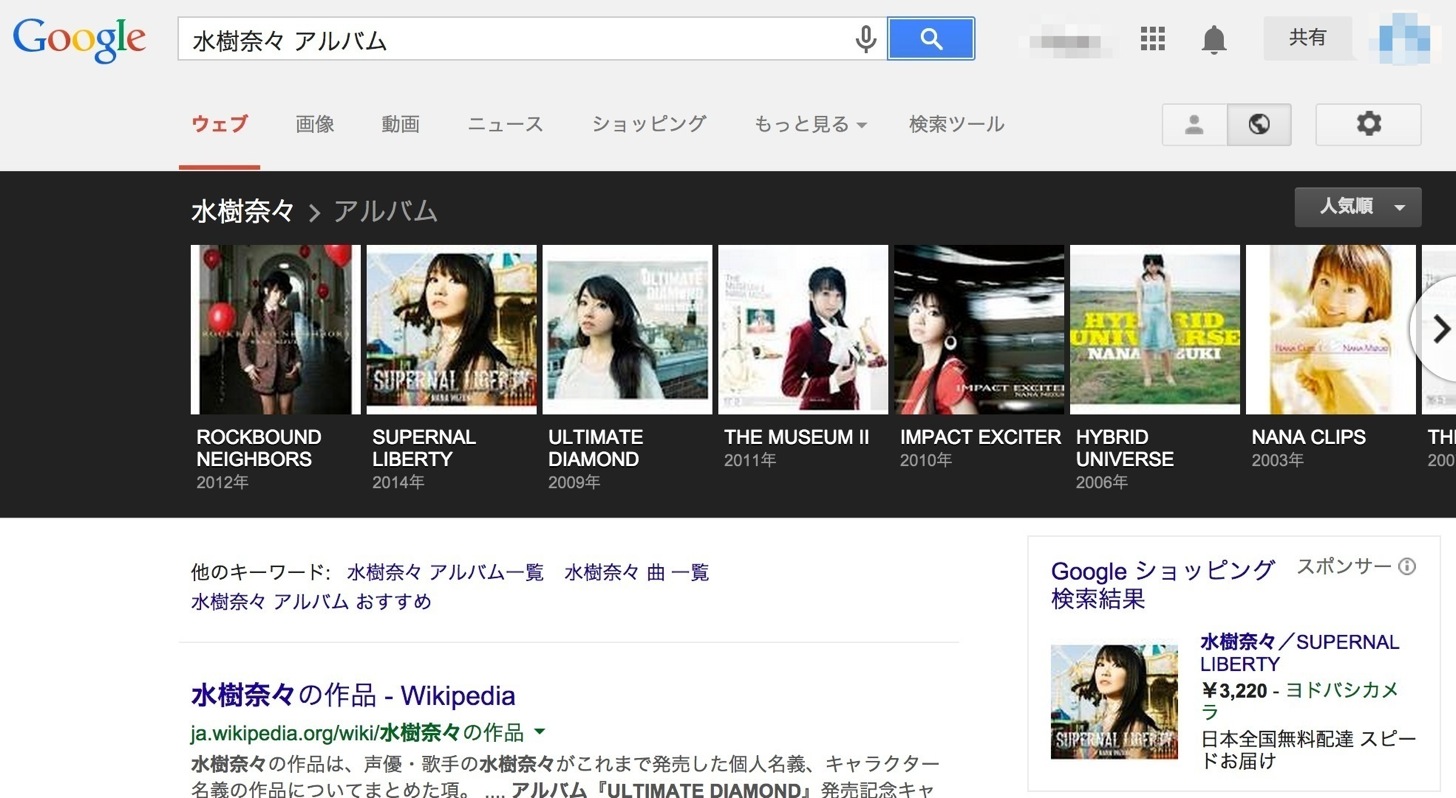Open the notifications bell
This screenshot has width=1456, height=798.
pos(1214,40)
